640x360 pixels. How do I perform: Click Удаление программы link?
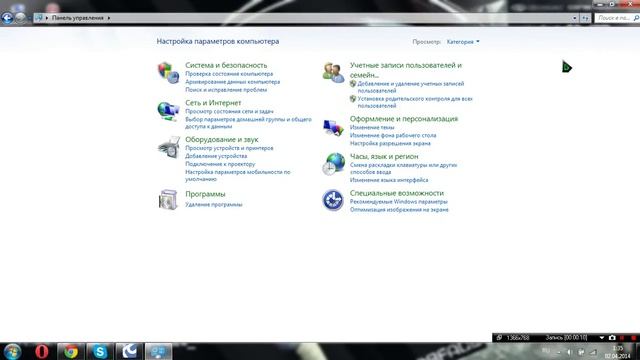pyautogui.click(x=213, y=204)
